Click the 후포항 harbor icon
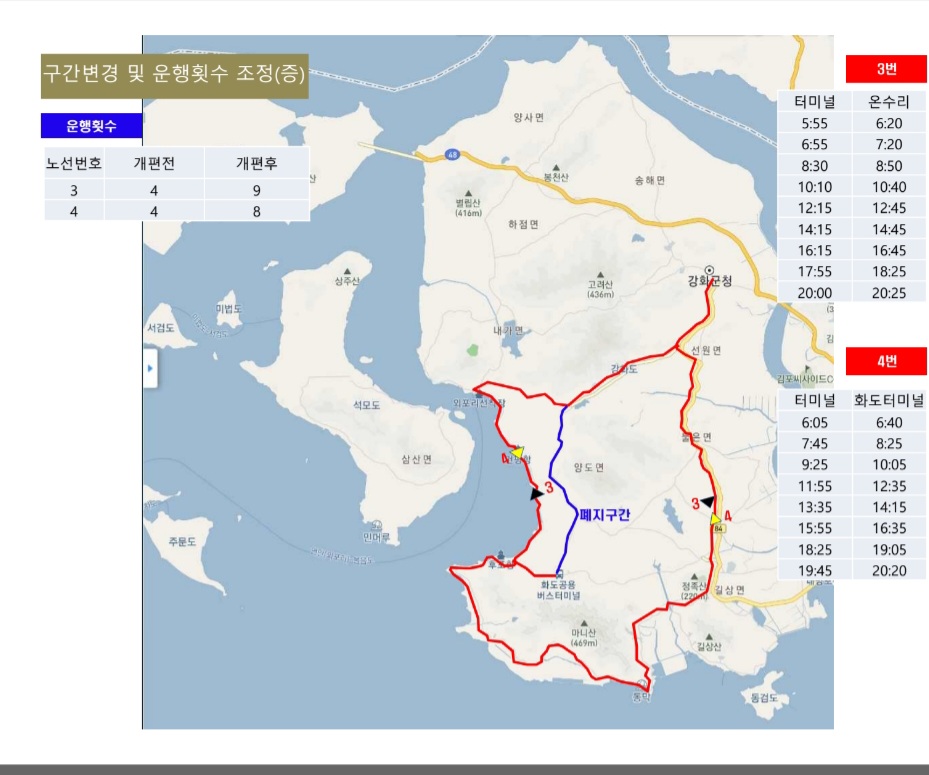Image resolution: width=929 pixels, height=775 pixels. [501, 555]
